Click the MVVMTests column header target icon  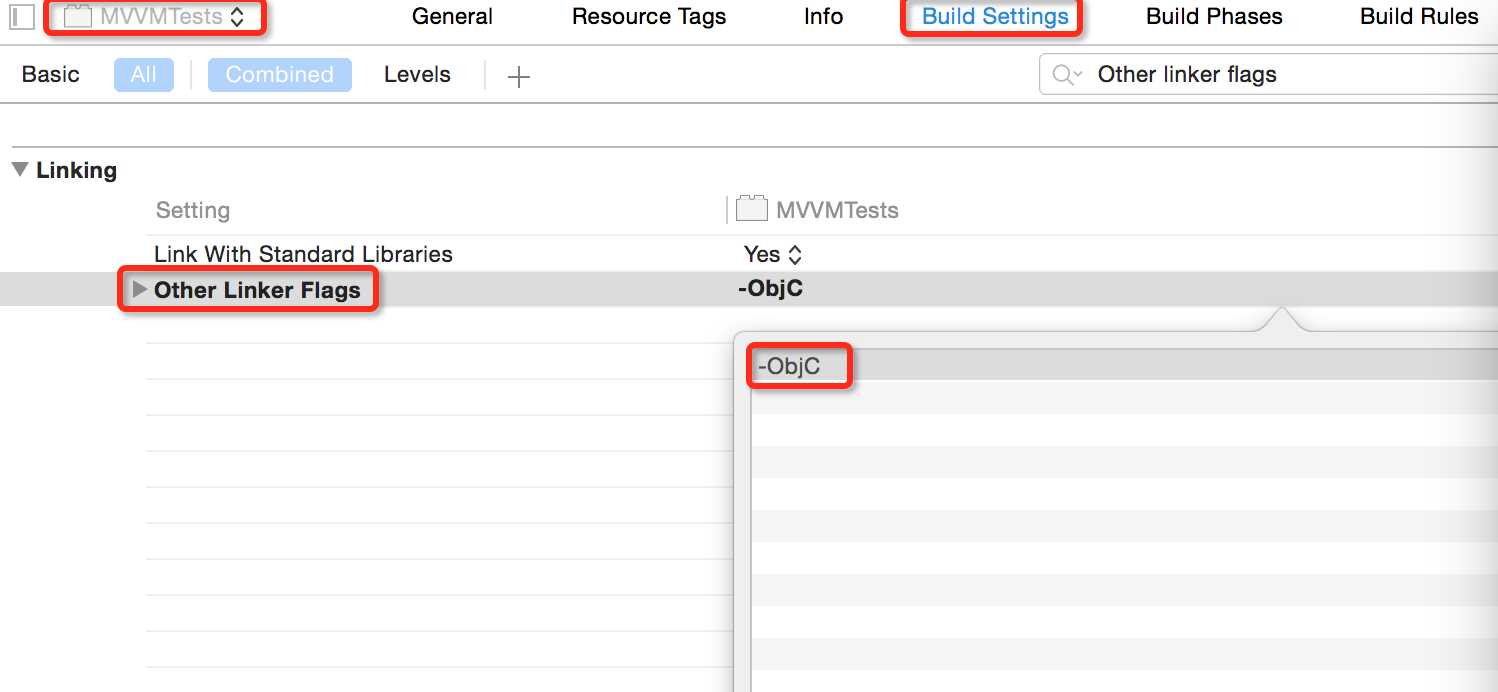pyautogui.click(x=752, y=210)
